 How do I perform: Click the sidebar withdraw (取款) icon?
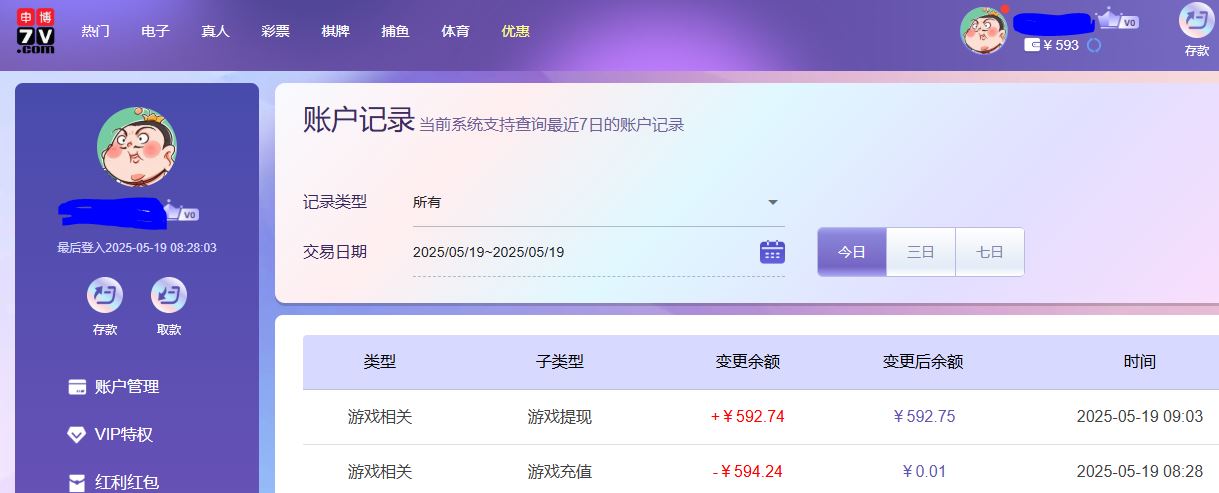click(168, 296)
